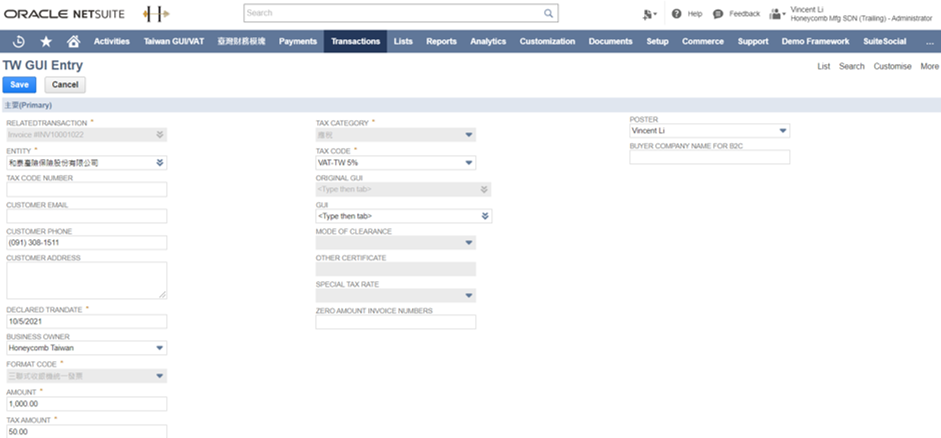Click the Honeycomb company logo
Viewport: 941px width, 438px height.
coord(155,14)
